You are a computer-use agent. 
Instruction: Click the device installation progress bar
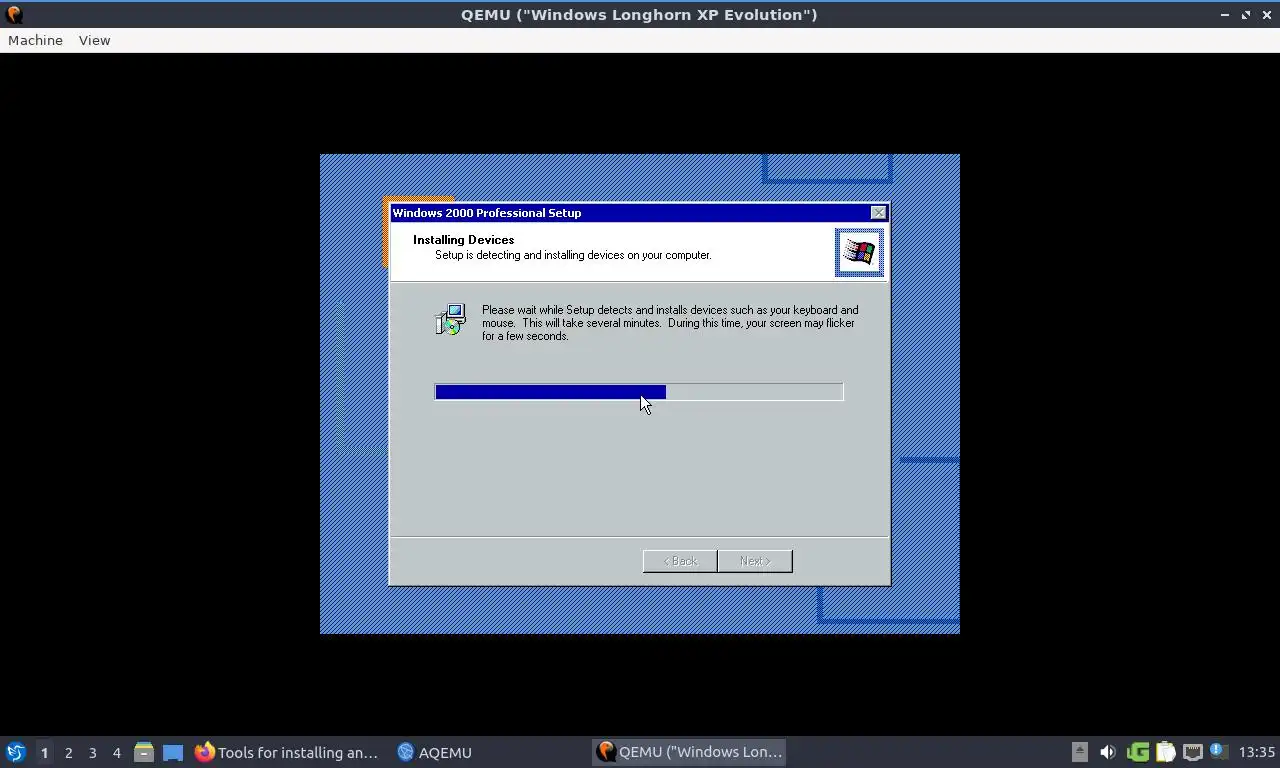point(639,392)
